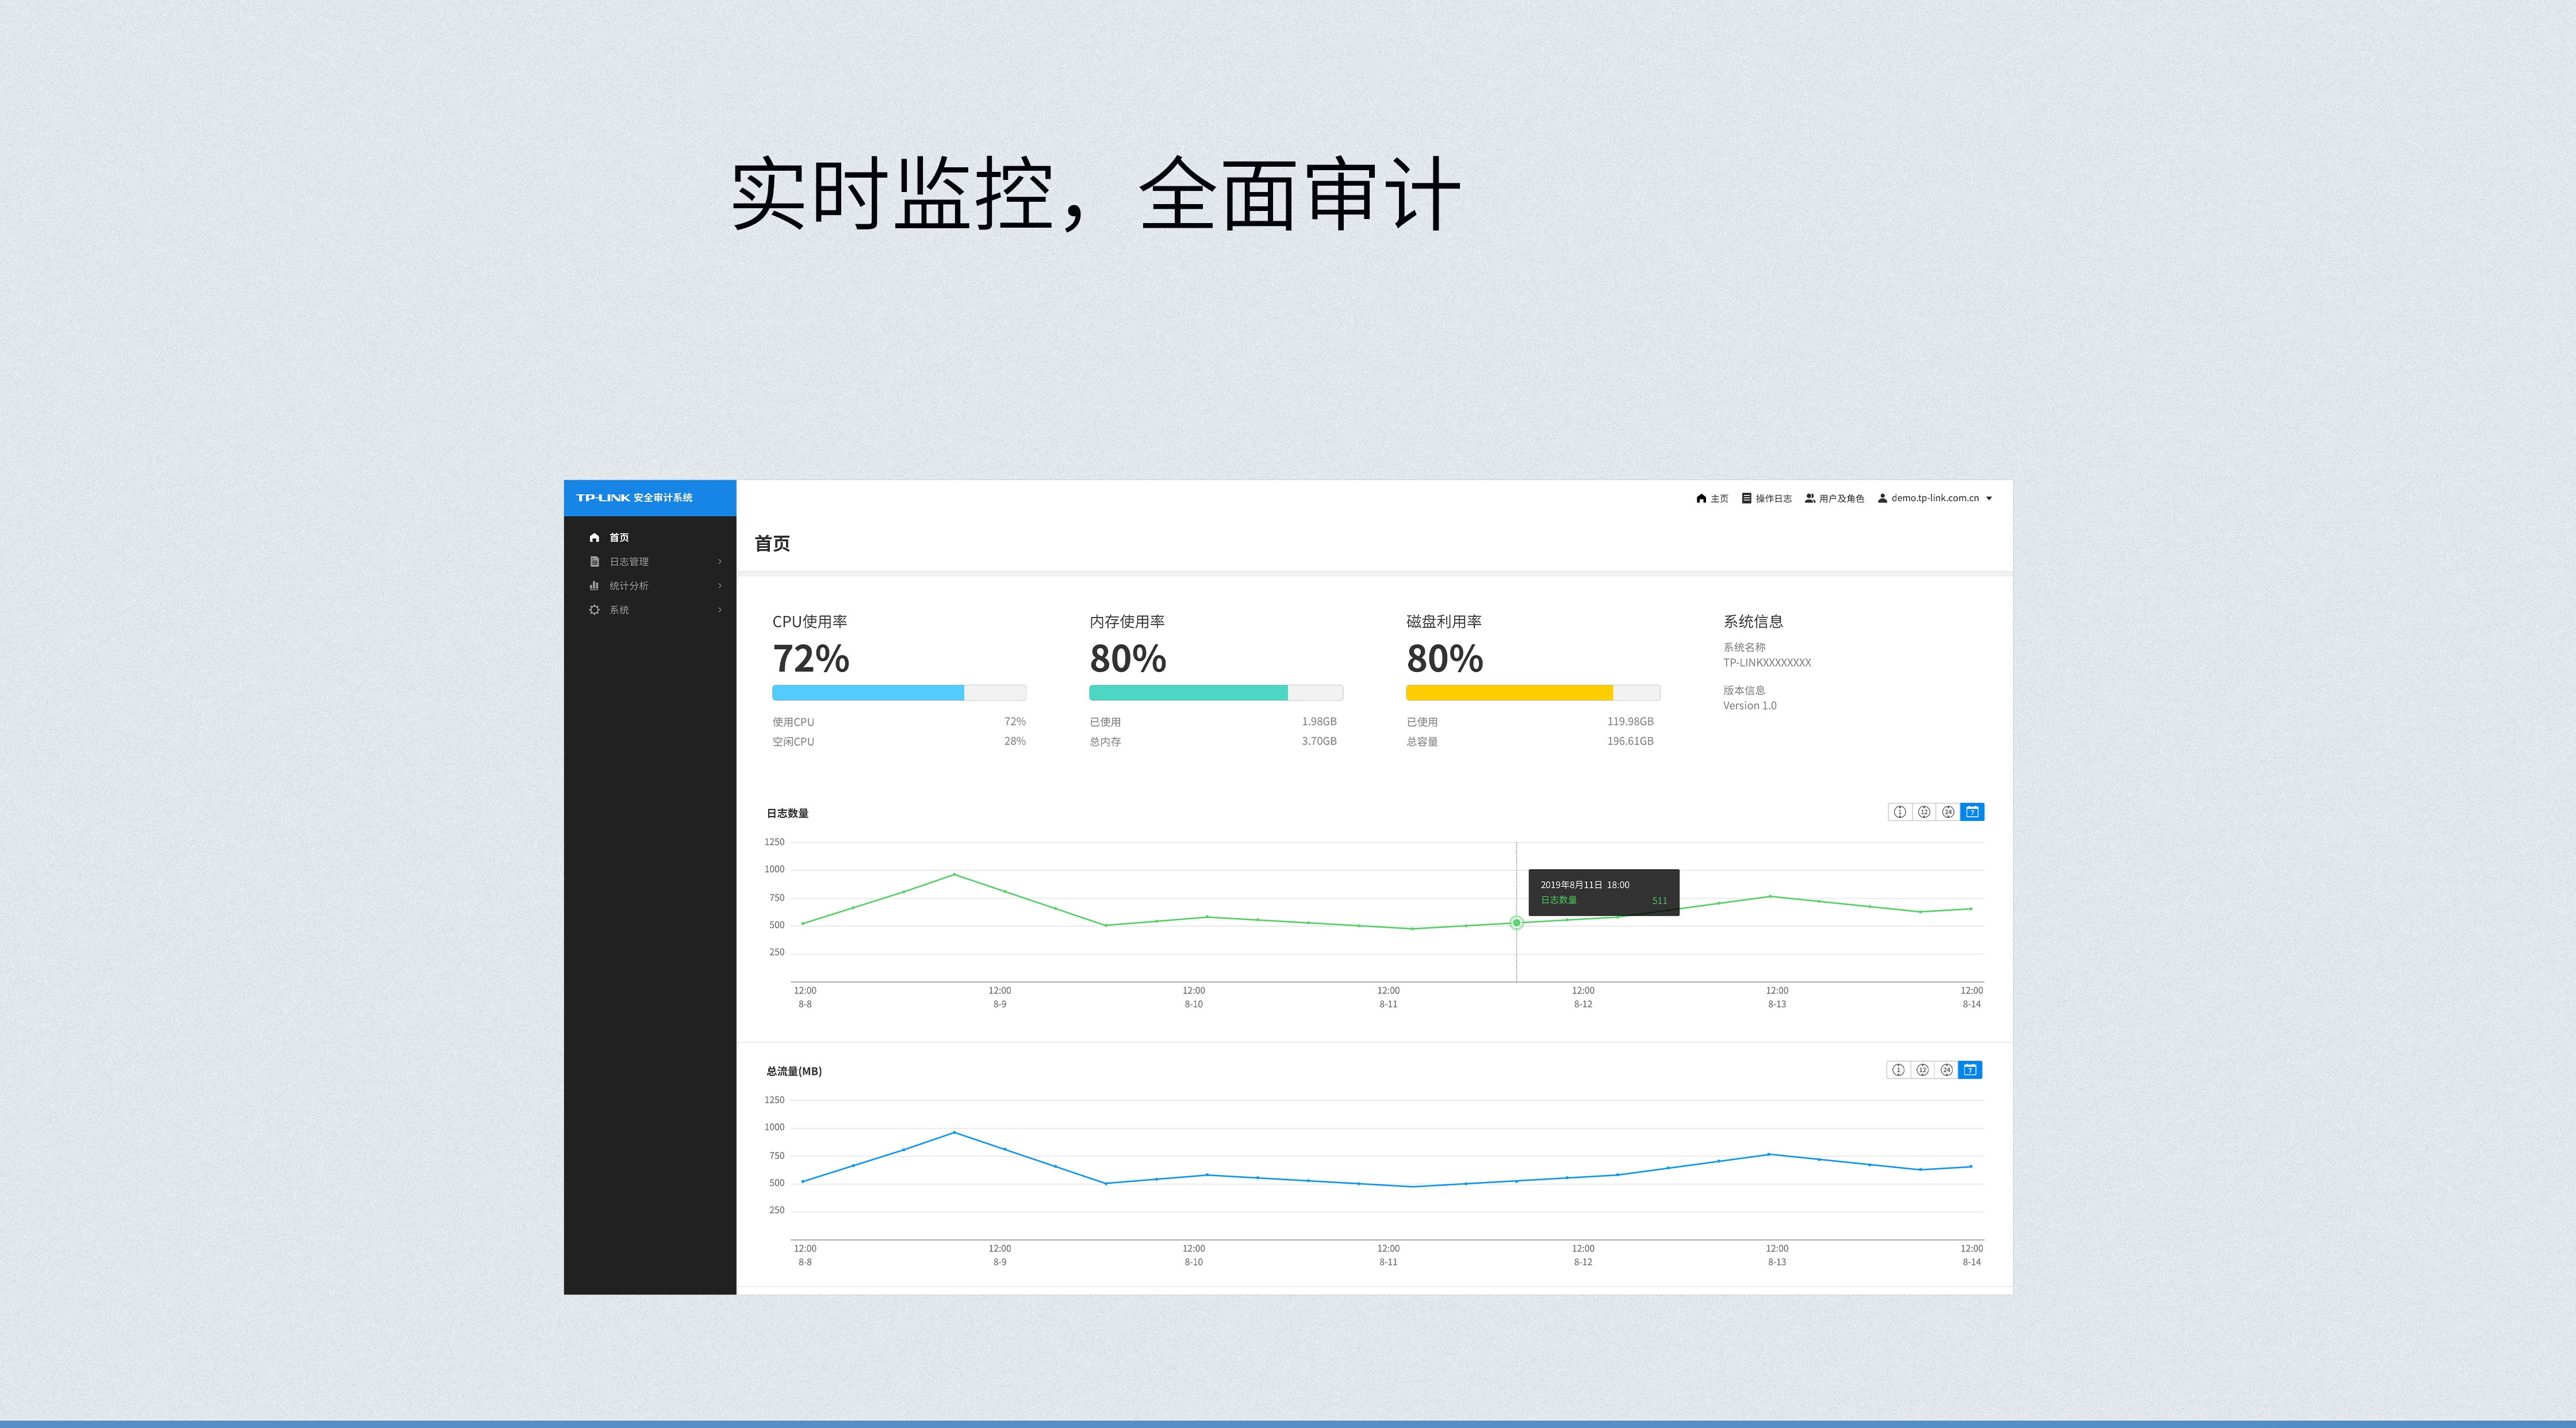Select 24-hour range on 总流量 chart
The width and height of the screenshot is (2576, 1428).
[x=1946, y=1071]
